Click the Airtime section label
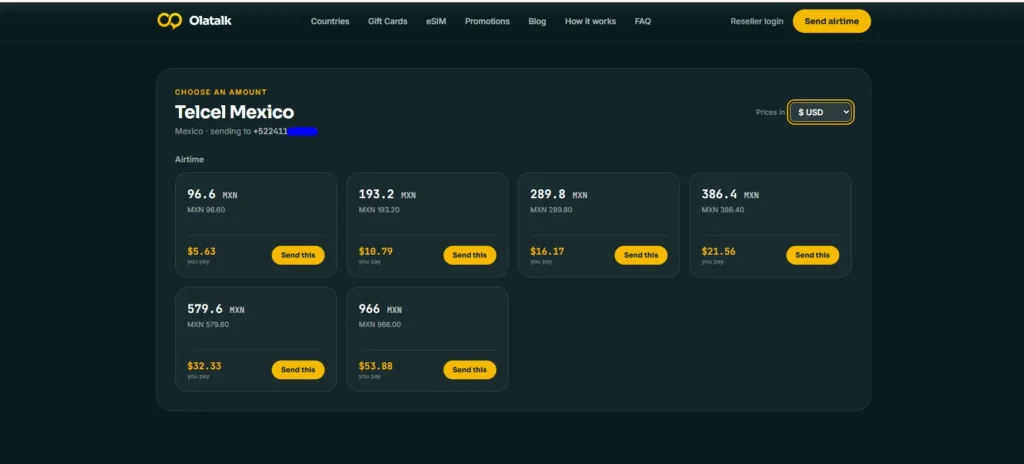1024x464 pixels. click(189, 159)
